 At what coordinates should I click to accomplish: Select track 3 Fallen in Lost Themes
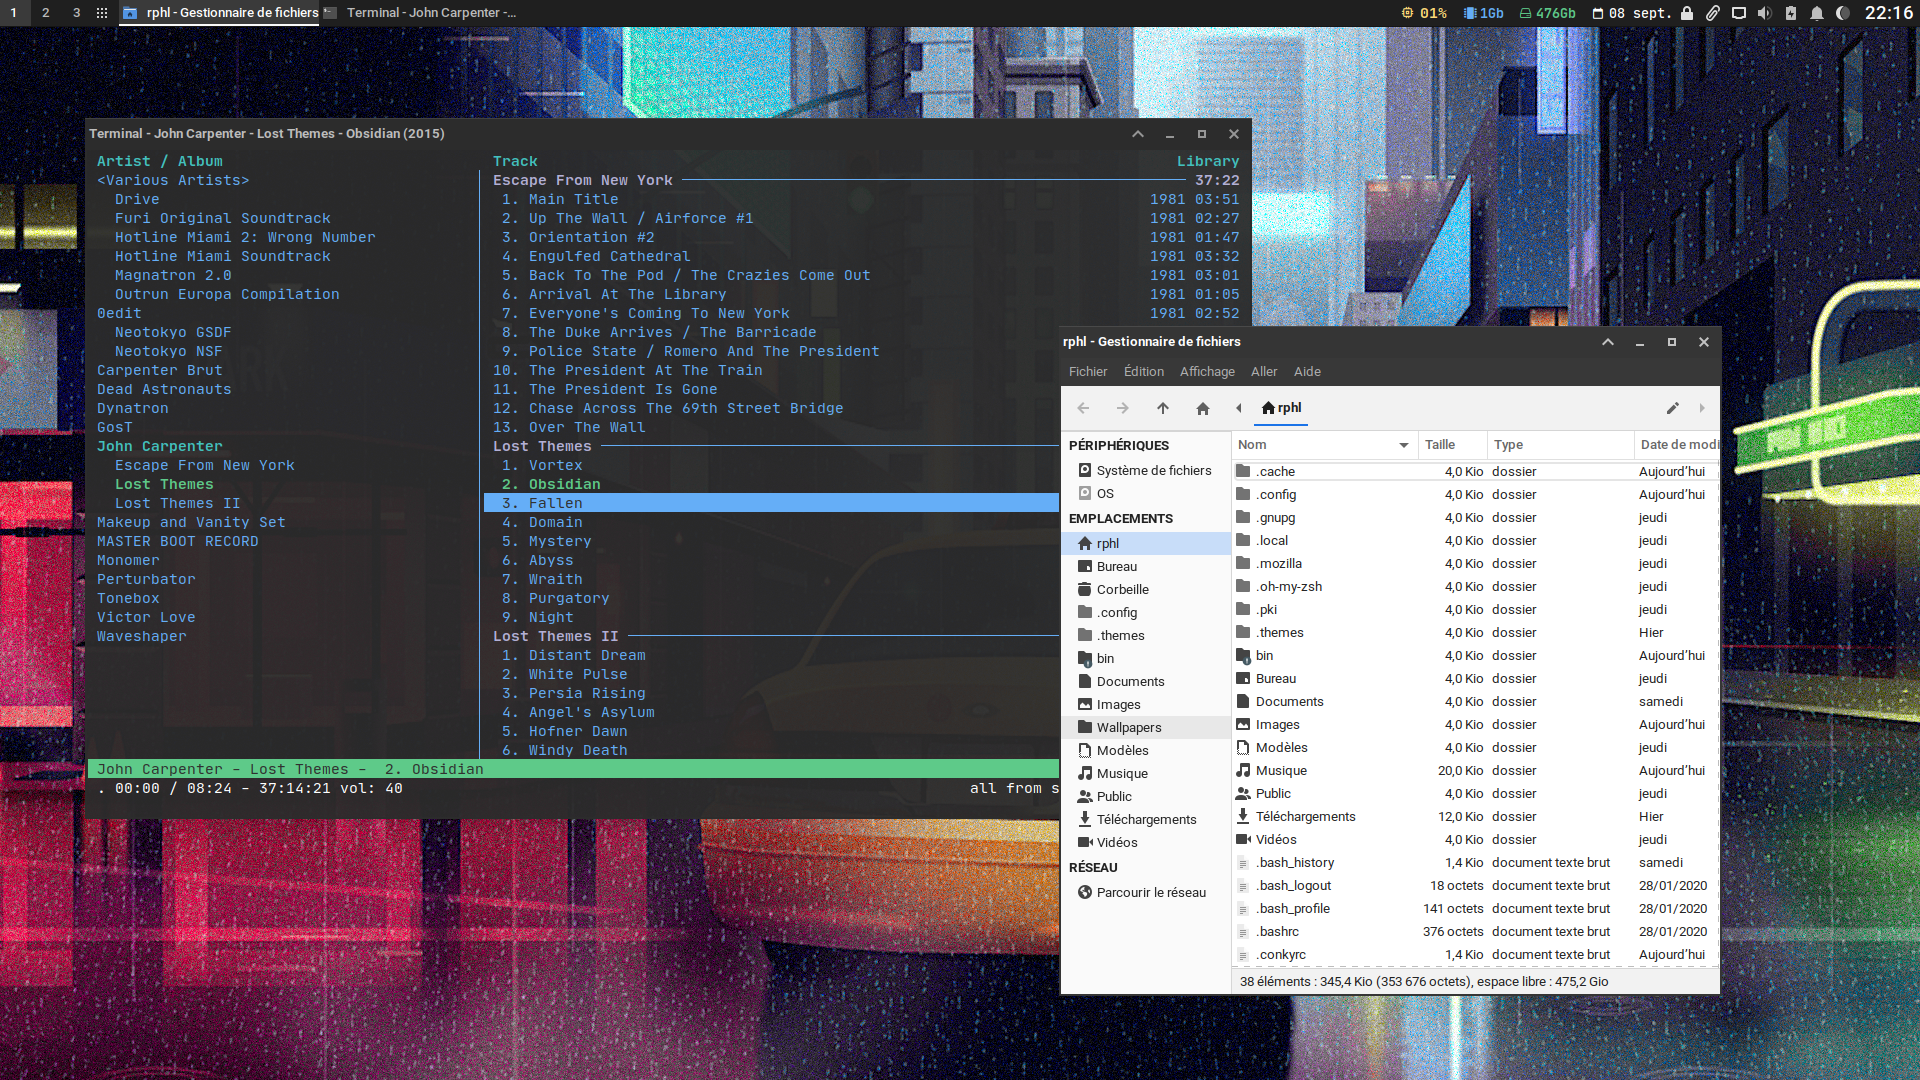coord(554,502)
